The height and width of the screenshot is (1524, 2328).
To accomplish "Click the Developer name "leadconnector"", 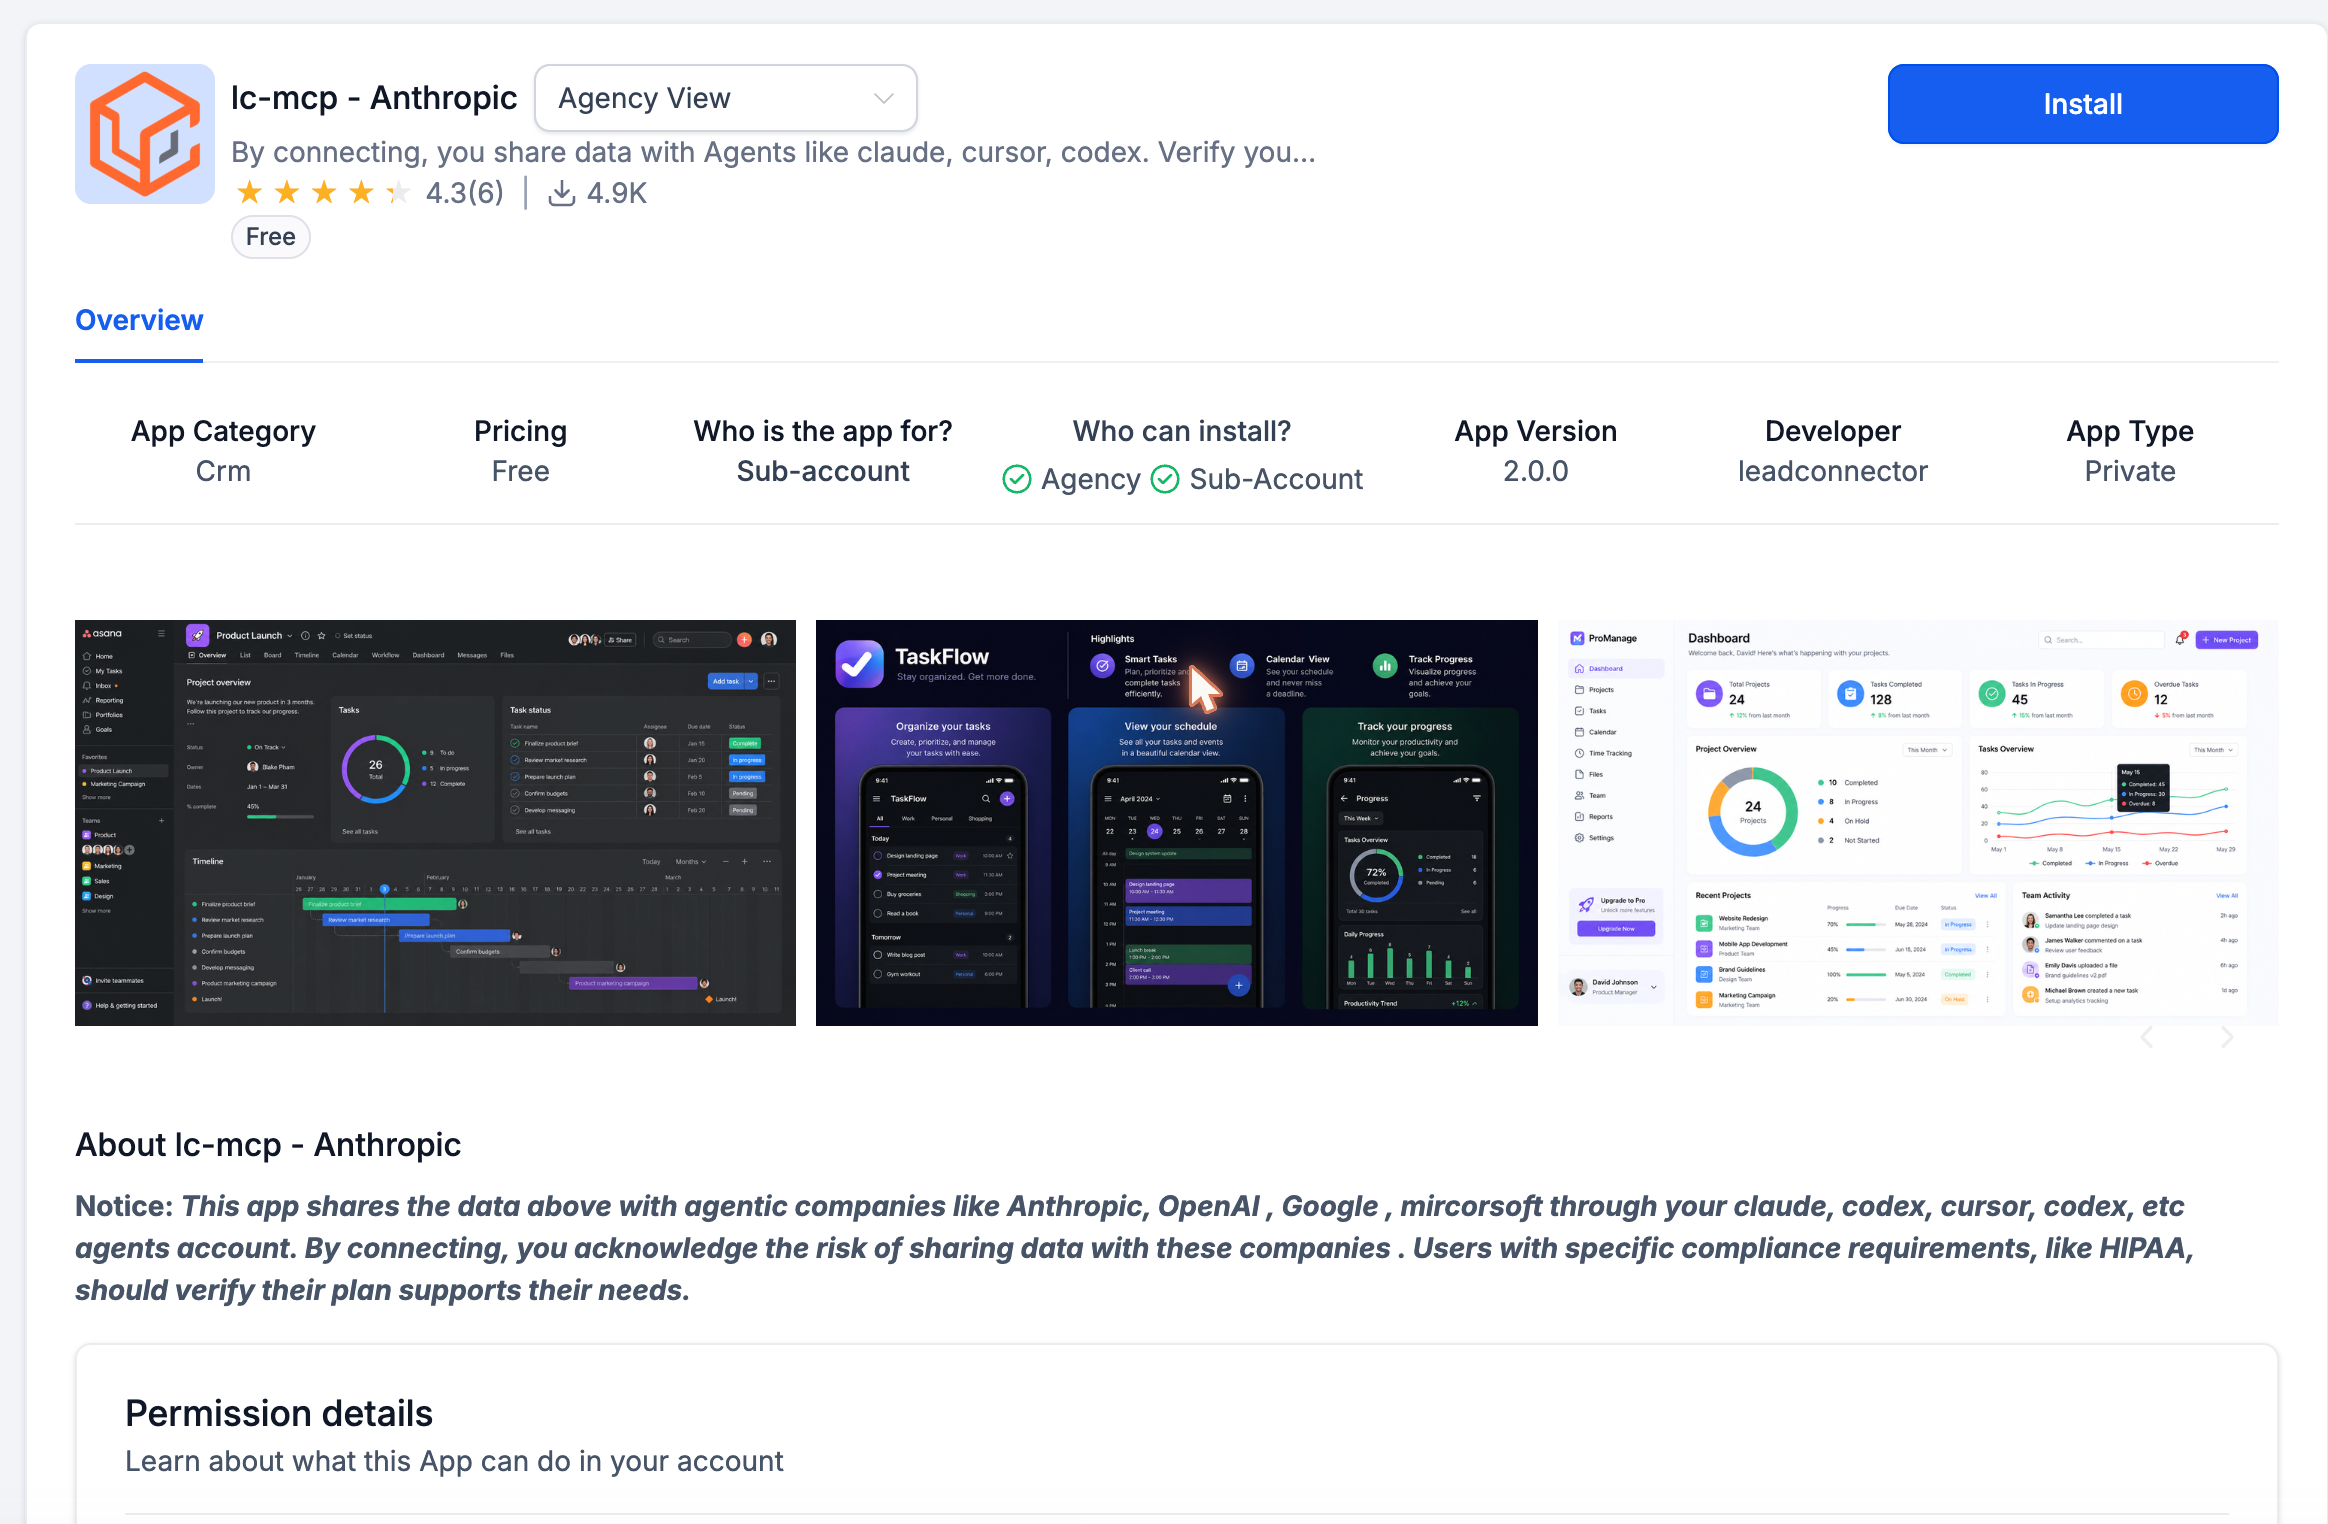I will [x=1833, y=471].
